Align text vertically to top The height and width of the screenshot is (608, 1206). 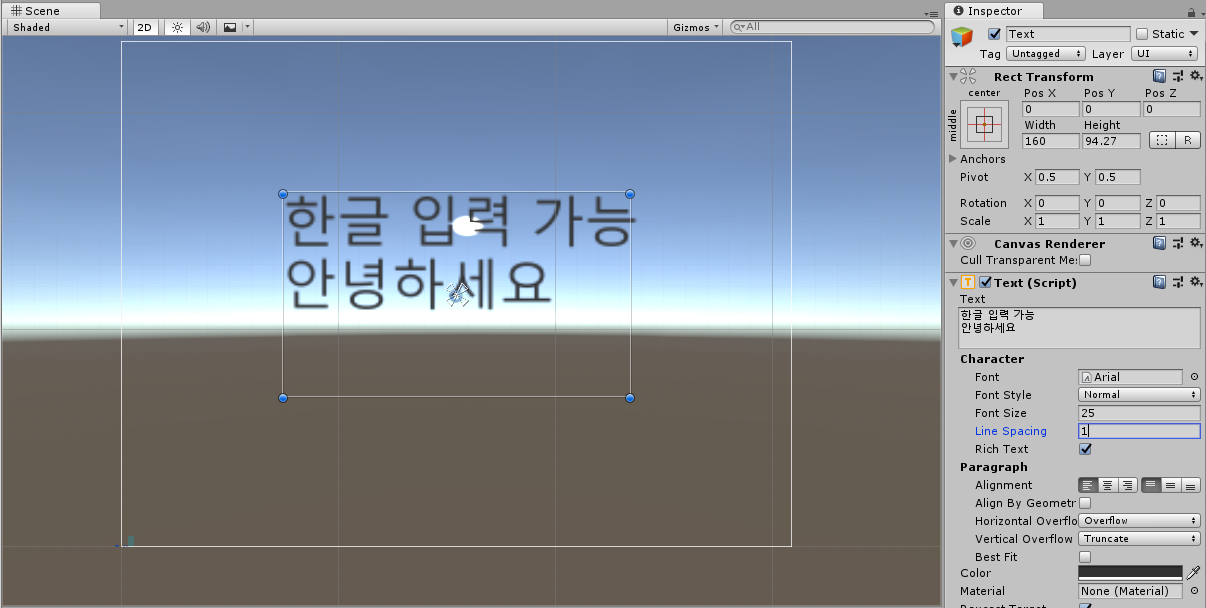pos(1151,485)
